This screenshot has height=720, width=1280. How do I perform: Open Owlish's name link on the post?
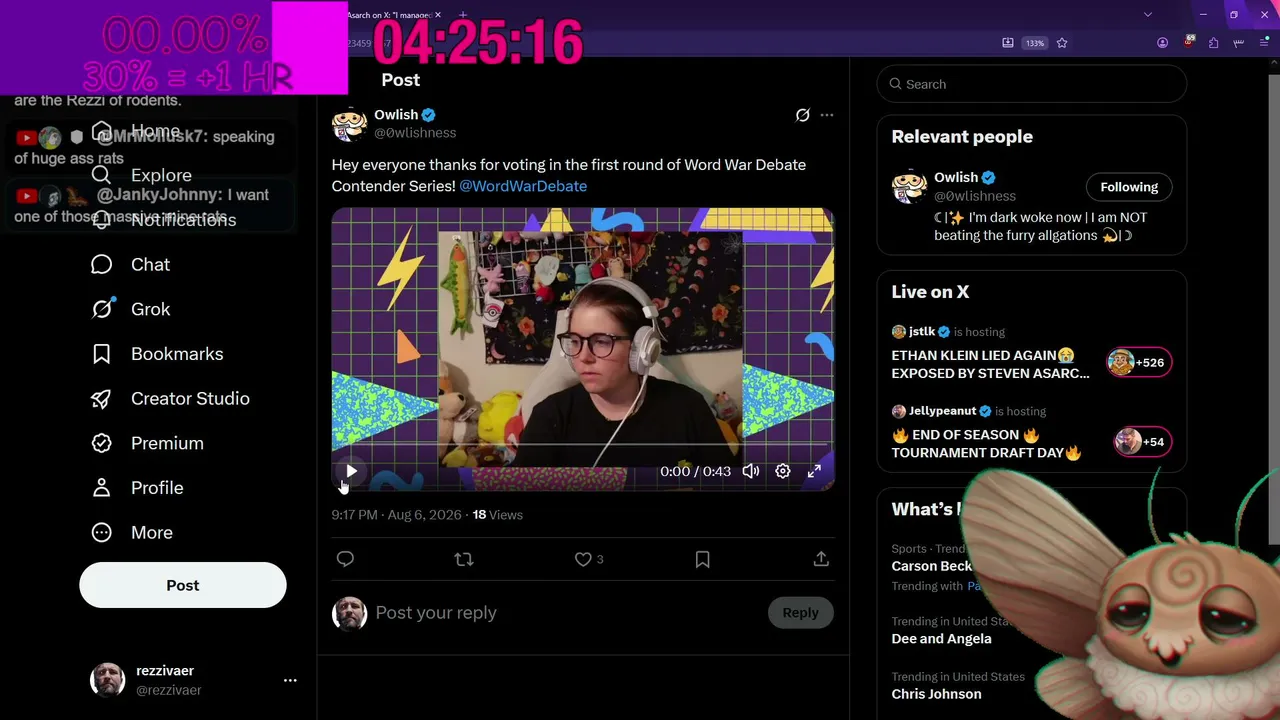click(396, 115)
